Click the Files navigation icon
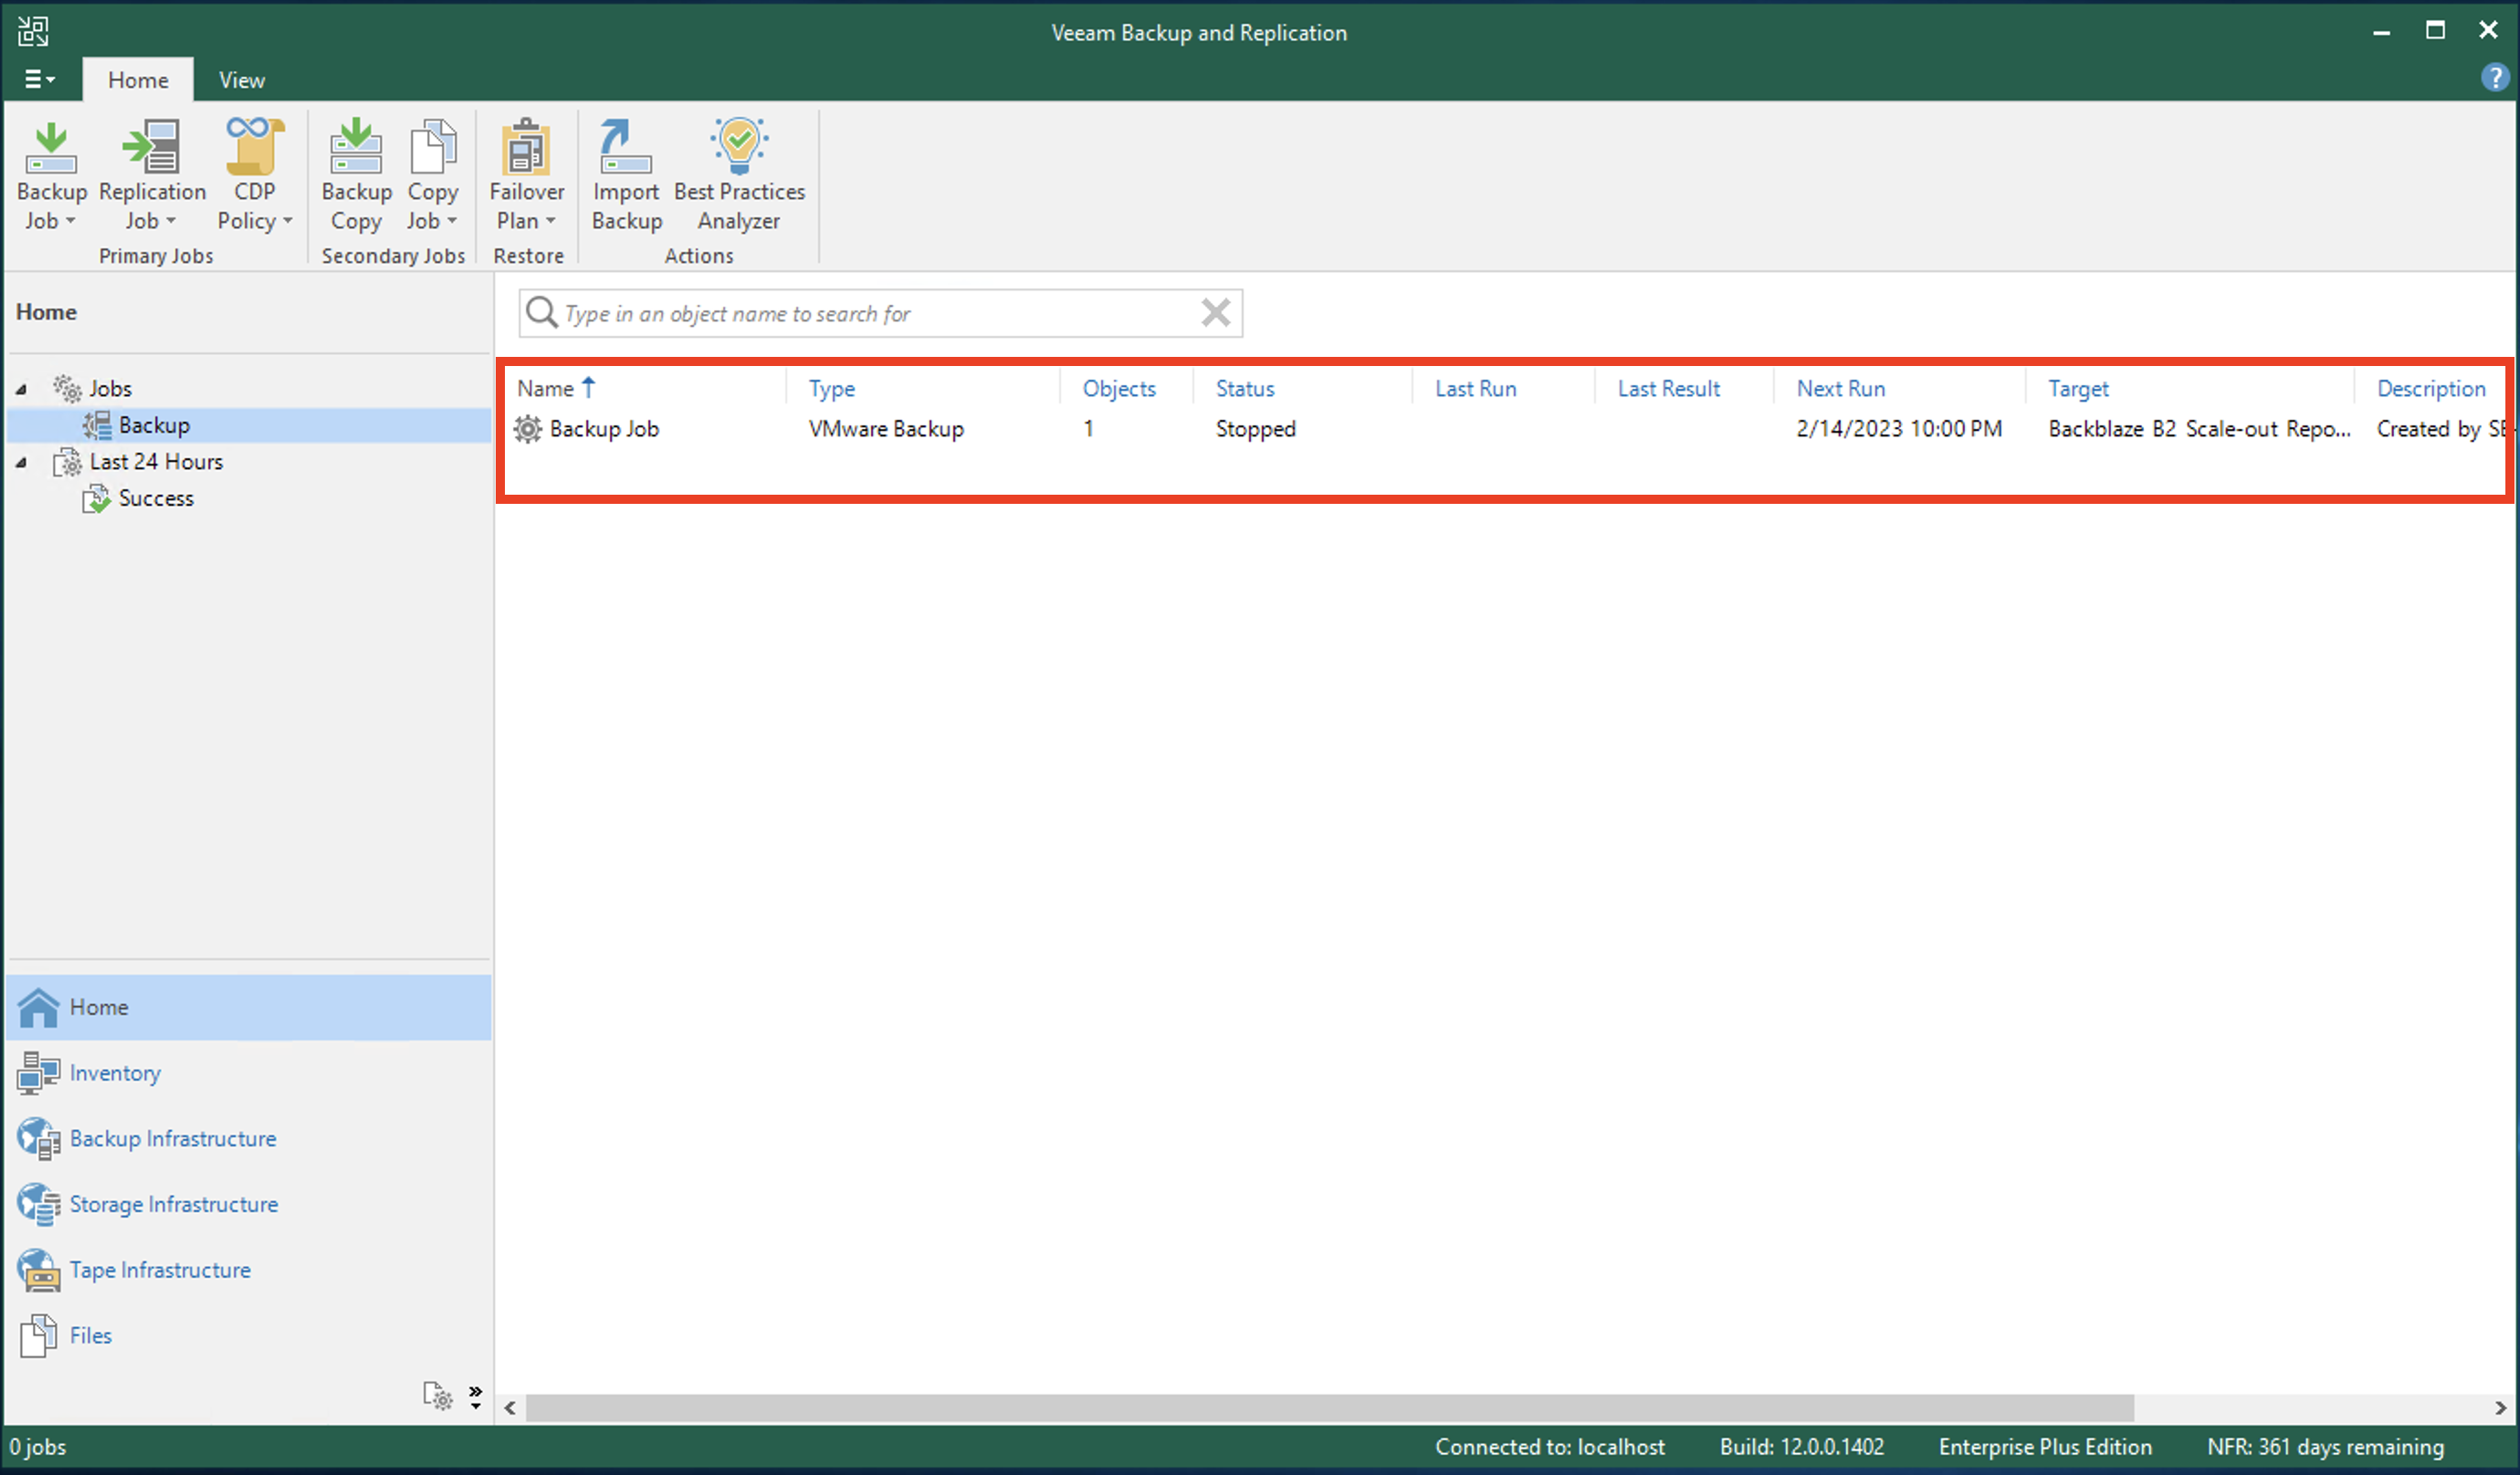Viewport: 2520px width, 1475px height. tap(38, 1336)
